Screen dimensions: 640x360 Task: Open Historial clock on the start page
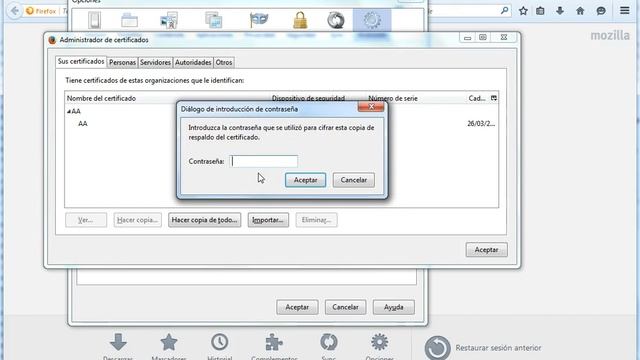tap(220, 342)
